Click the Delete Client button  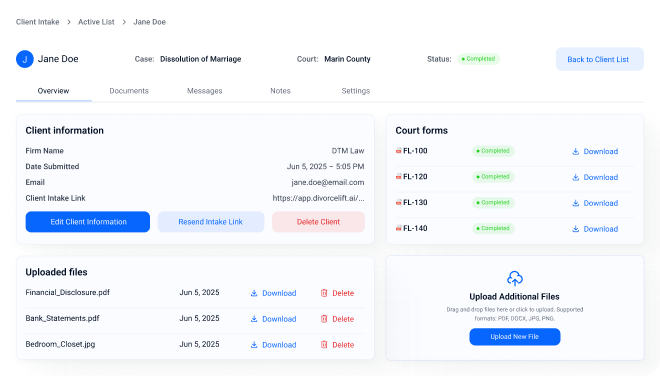318,222
